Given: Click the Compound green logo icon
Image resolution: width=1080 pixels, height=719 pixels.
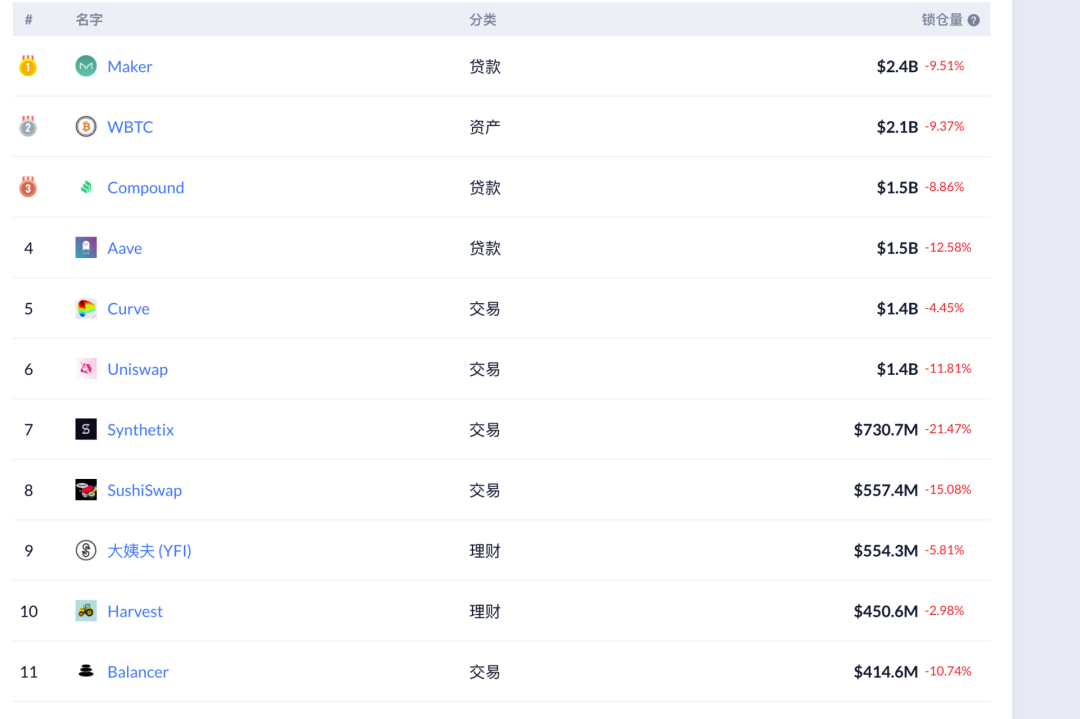Looking at the screenshot, I should 86,187.
